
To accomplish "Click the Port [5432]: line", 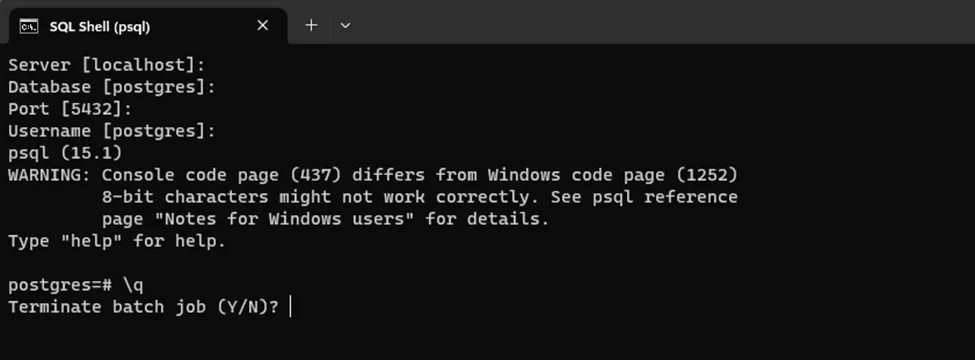I will tap(70, 109).
